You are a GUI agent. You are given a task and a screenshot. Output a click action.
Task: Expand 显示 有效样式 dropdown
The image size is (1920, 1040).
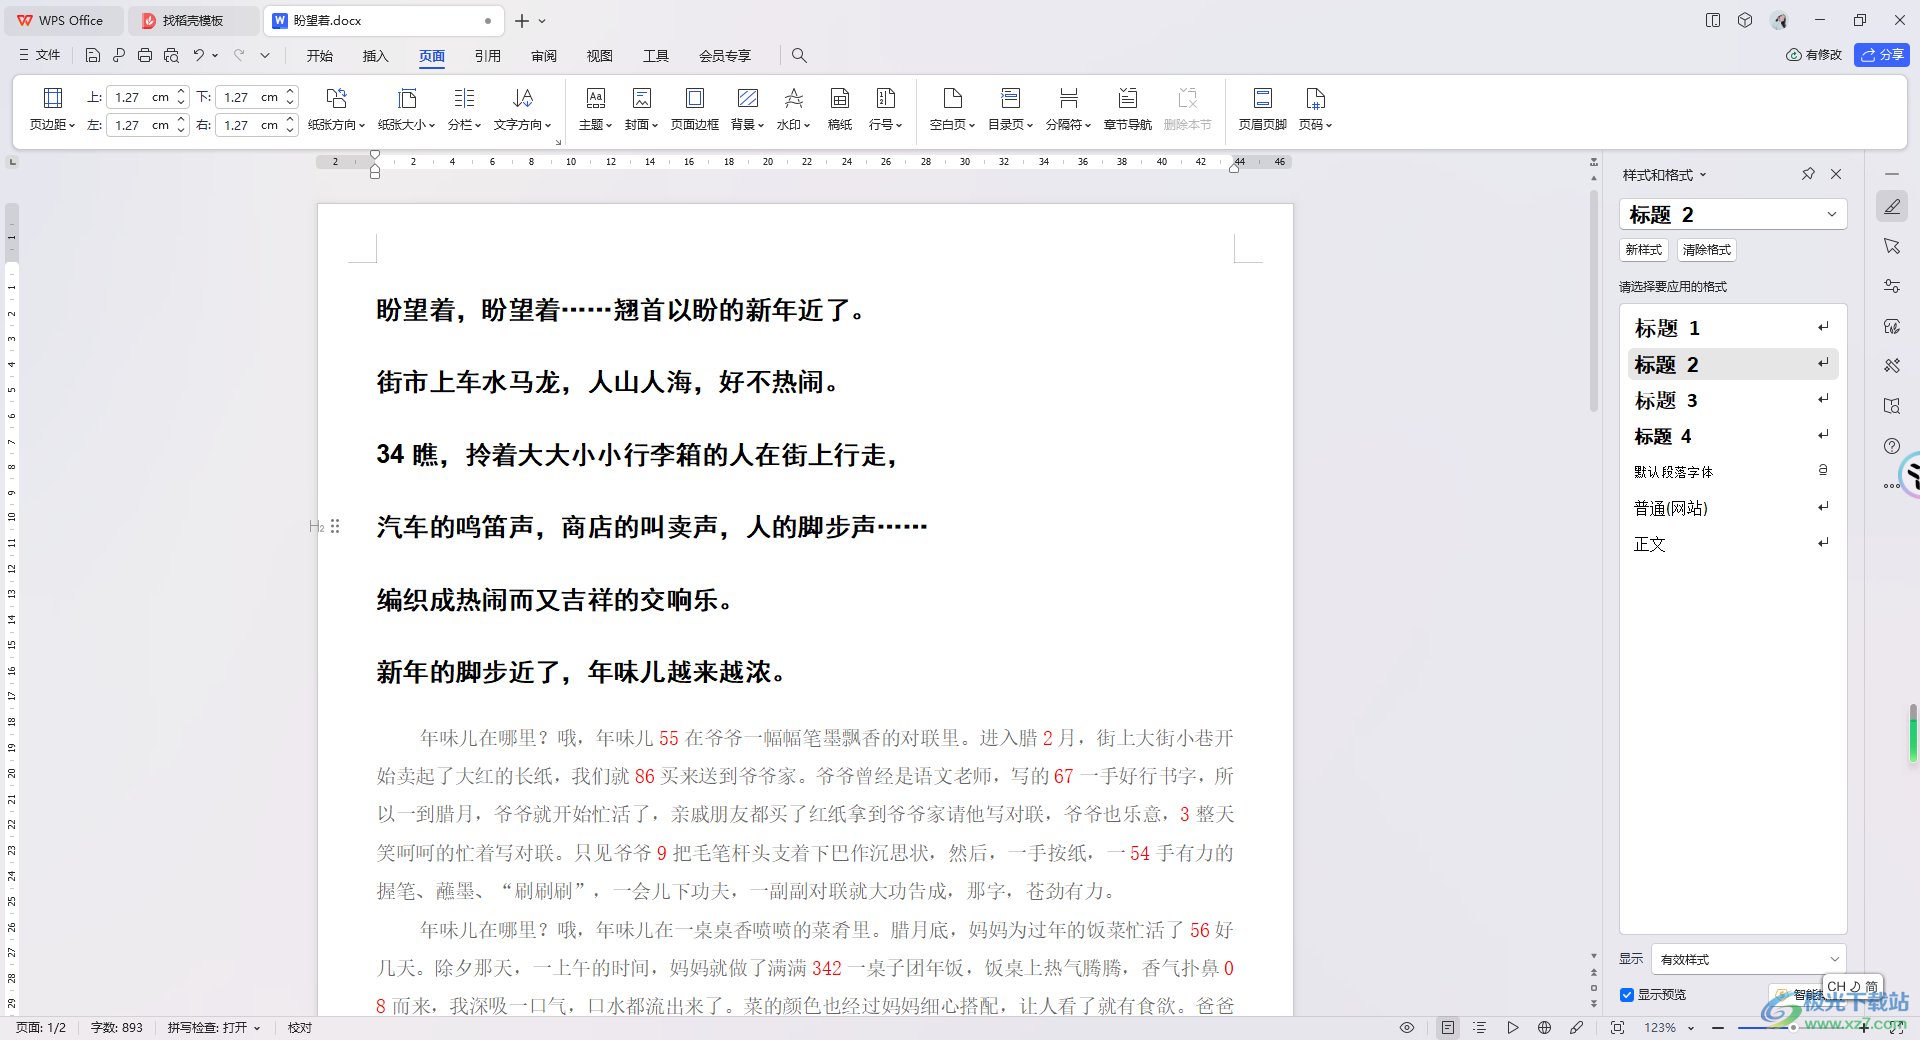[x=1834, y=959]
